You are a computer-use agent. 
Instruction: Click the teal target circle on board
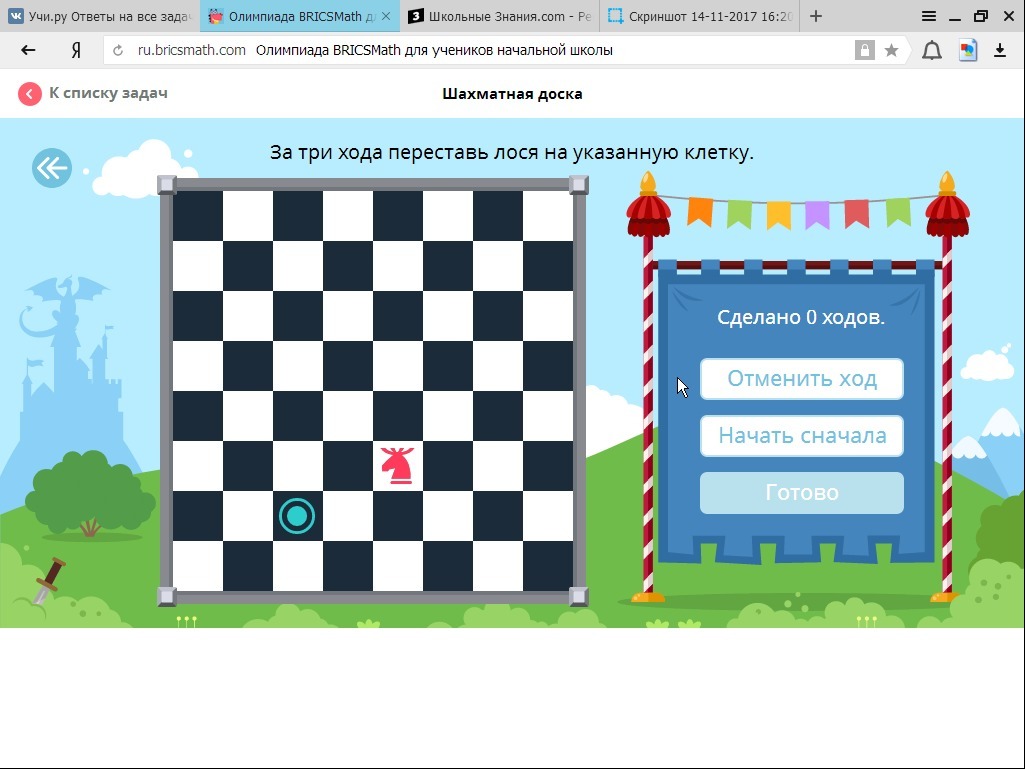coord(297,516)
